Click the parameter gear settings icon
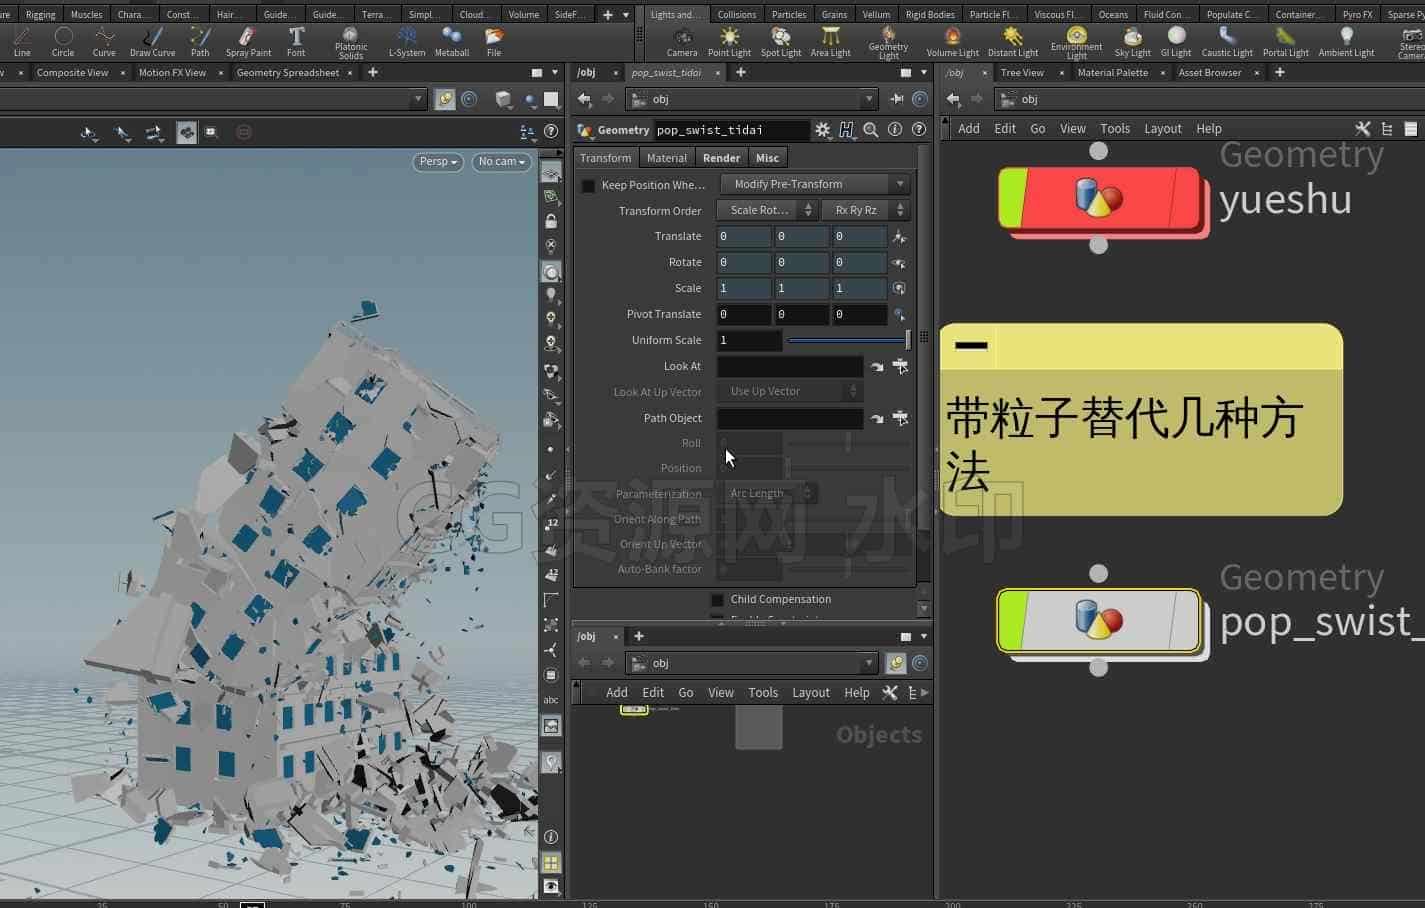The width and height of the screenshot is (1425, 908). 822,130
